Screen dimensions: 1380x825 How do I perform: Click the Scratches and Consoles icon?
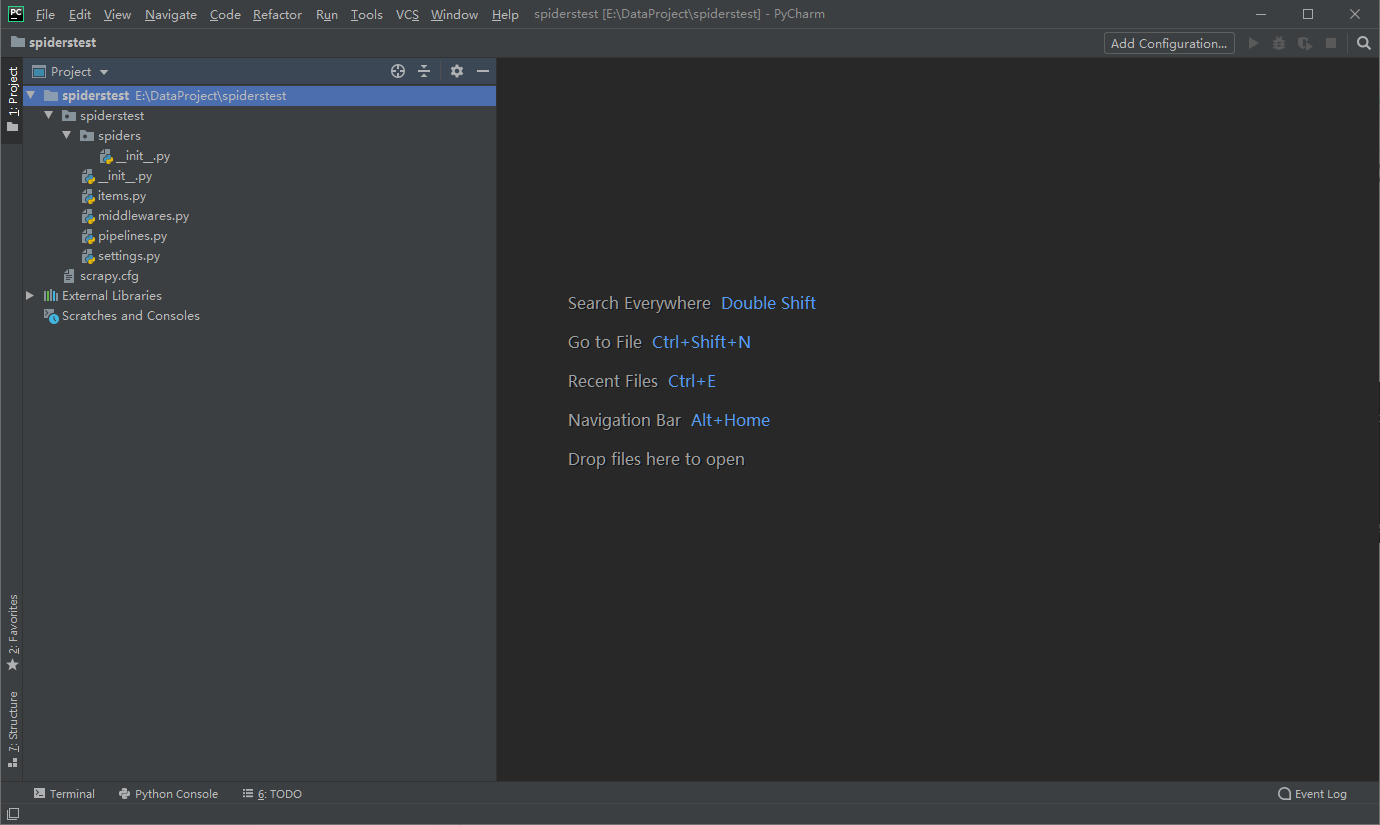51,316
